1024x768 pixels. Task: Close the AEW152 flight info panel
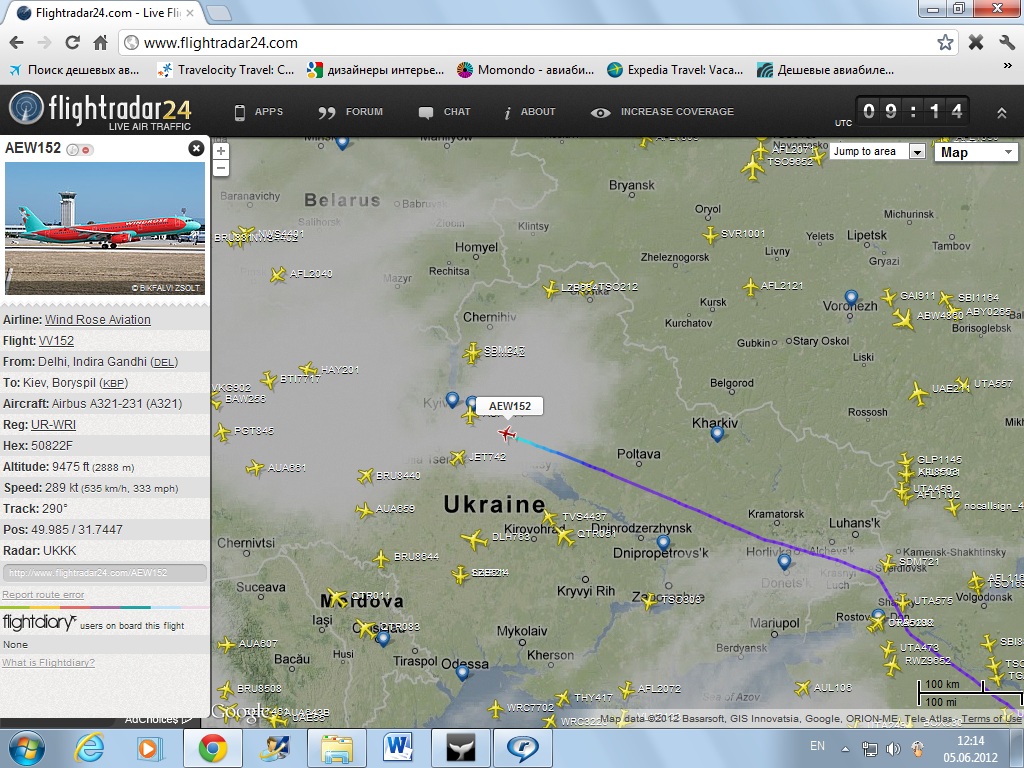click(x=196, y=148)
